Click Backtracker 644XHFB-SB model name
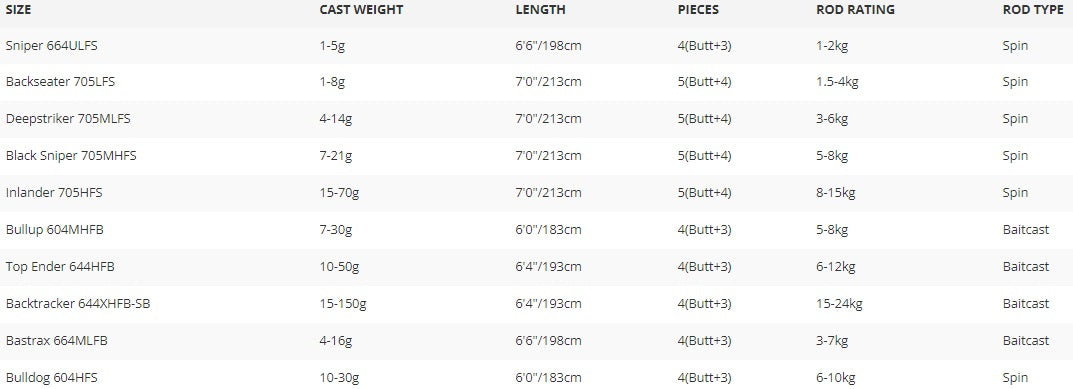The width and height of the screenshot is (1073, 389). tap(78, 304)
